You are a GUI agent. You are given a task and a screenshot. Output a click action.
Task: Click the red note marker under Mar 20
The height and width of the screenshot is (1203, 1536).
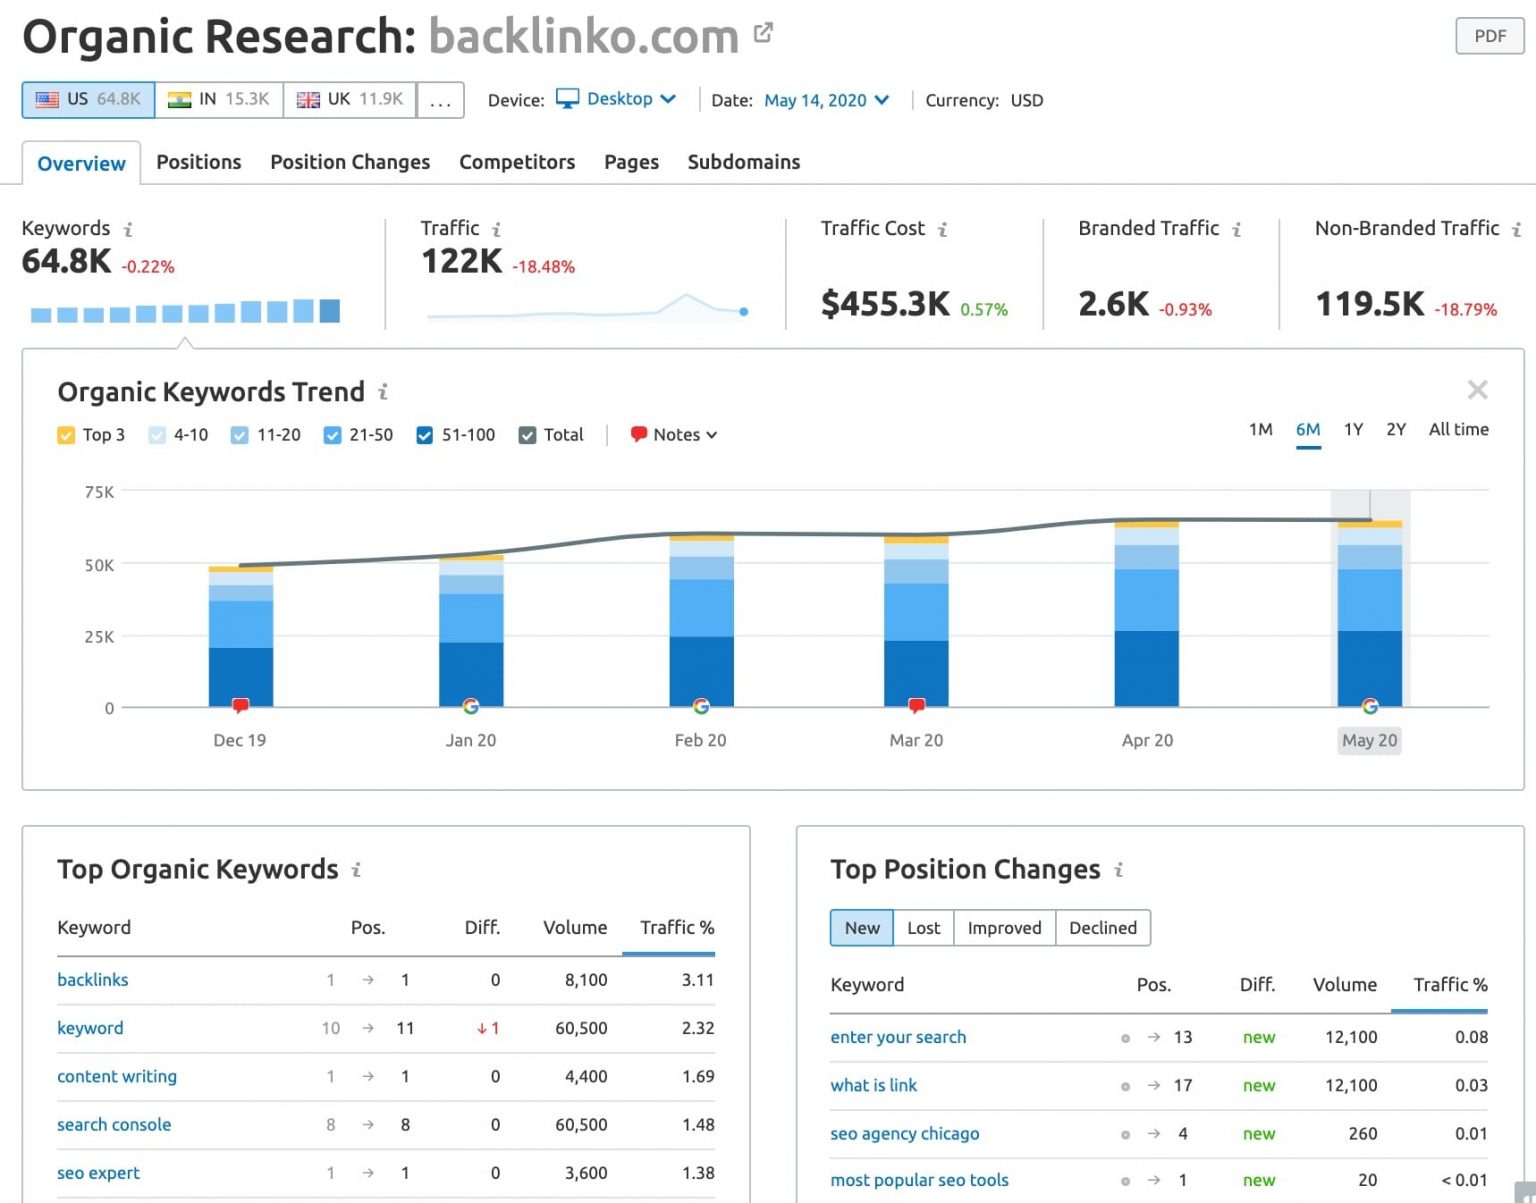click(x=916, y=706)
